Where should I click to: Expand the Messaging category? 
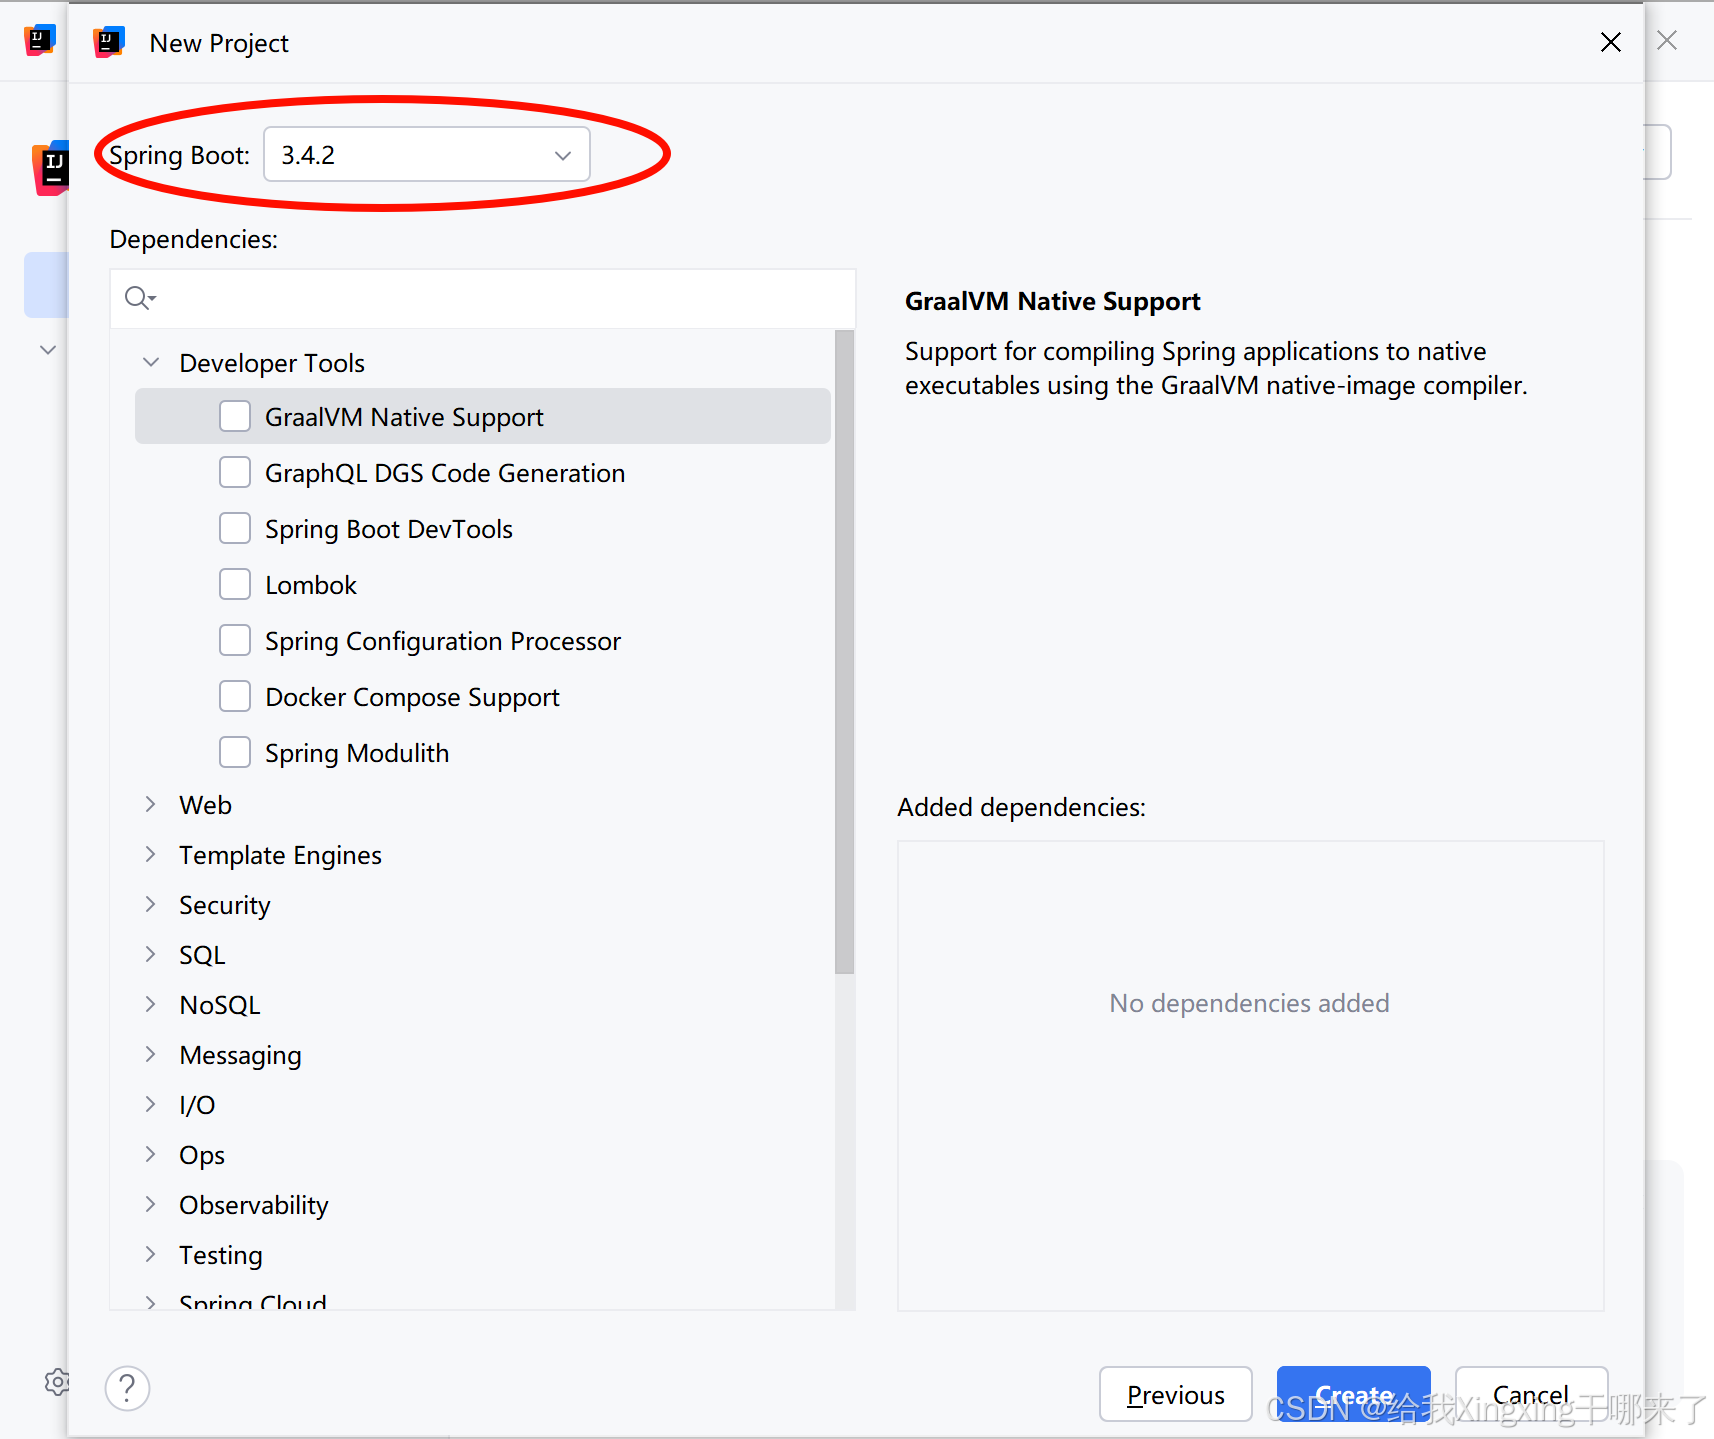(x=151, y=1054)
